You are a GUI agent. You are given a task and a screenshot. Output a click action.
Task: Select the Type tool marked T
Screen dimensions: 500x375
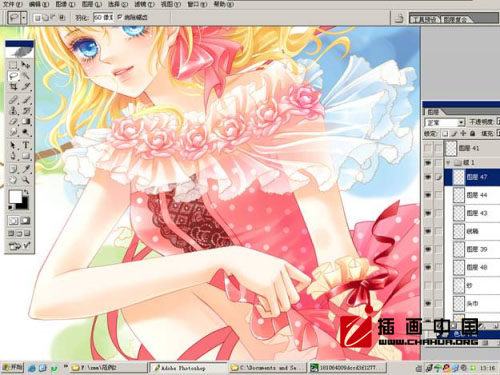pyautogui.click(x=26, y=145)
